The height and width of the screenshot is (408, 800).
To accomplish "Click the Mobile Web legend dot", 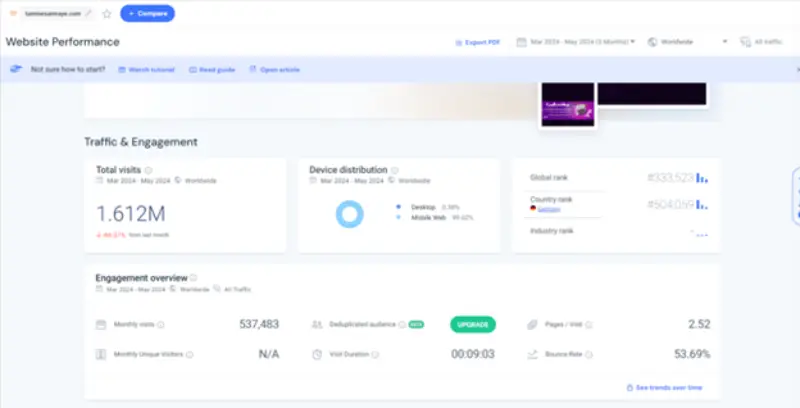I will click(398, 218).
